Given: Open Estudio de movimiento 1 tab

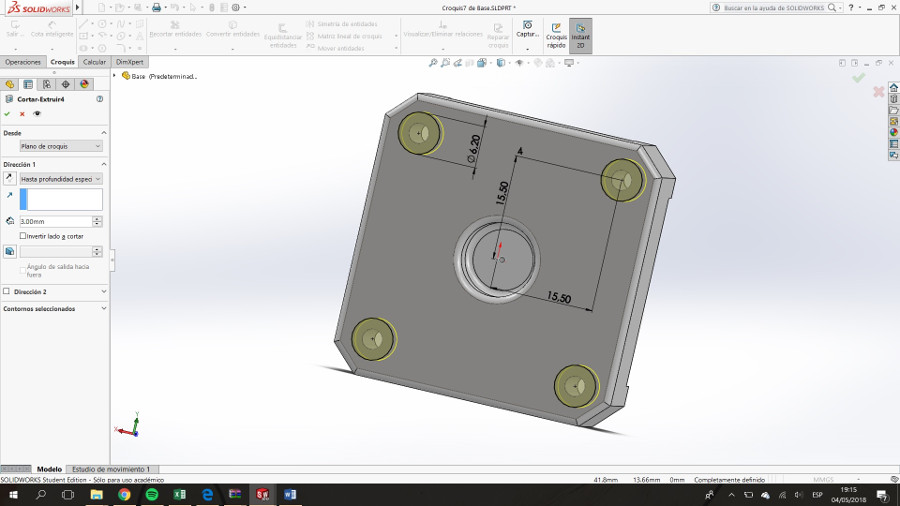Looking at the screenshot, I should point(111,469).
